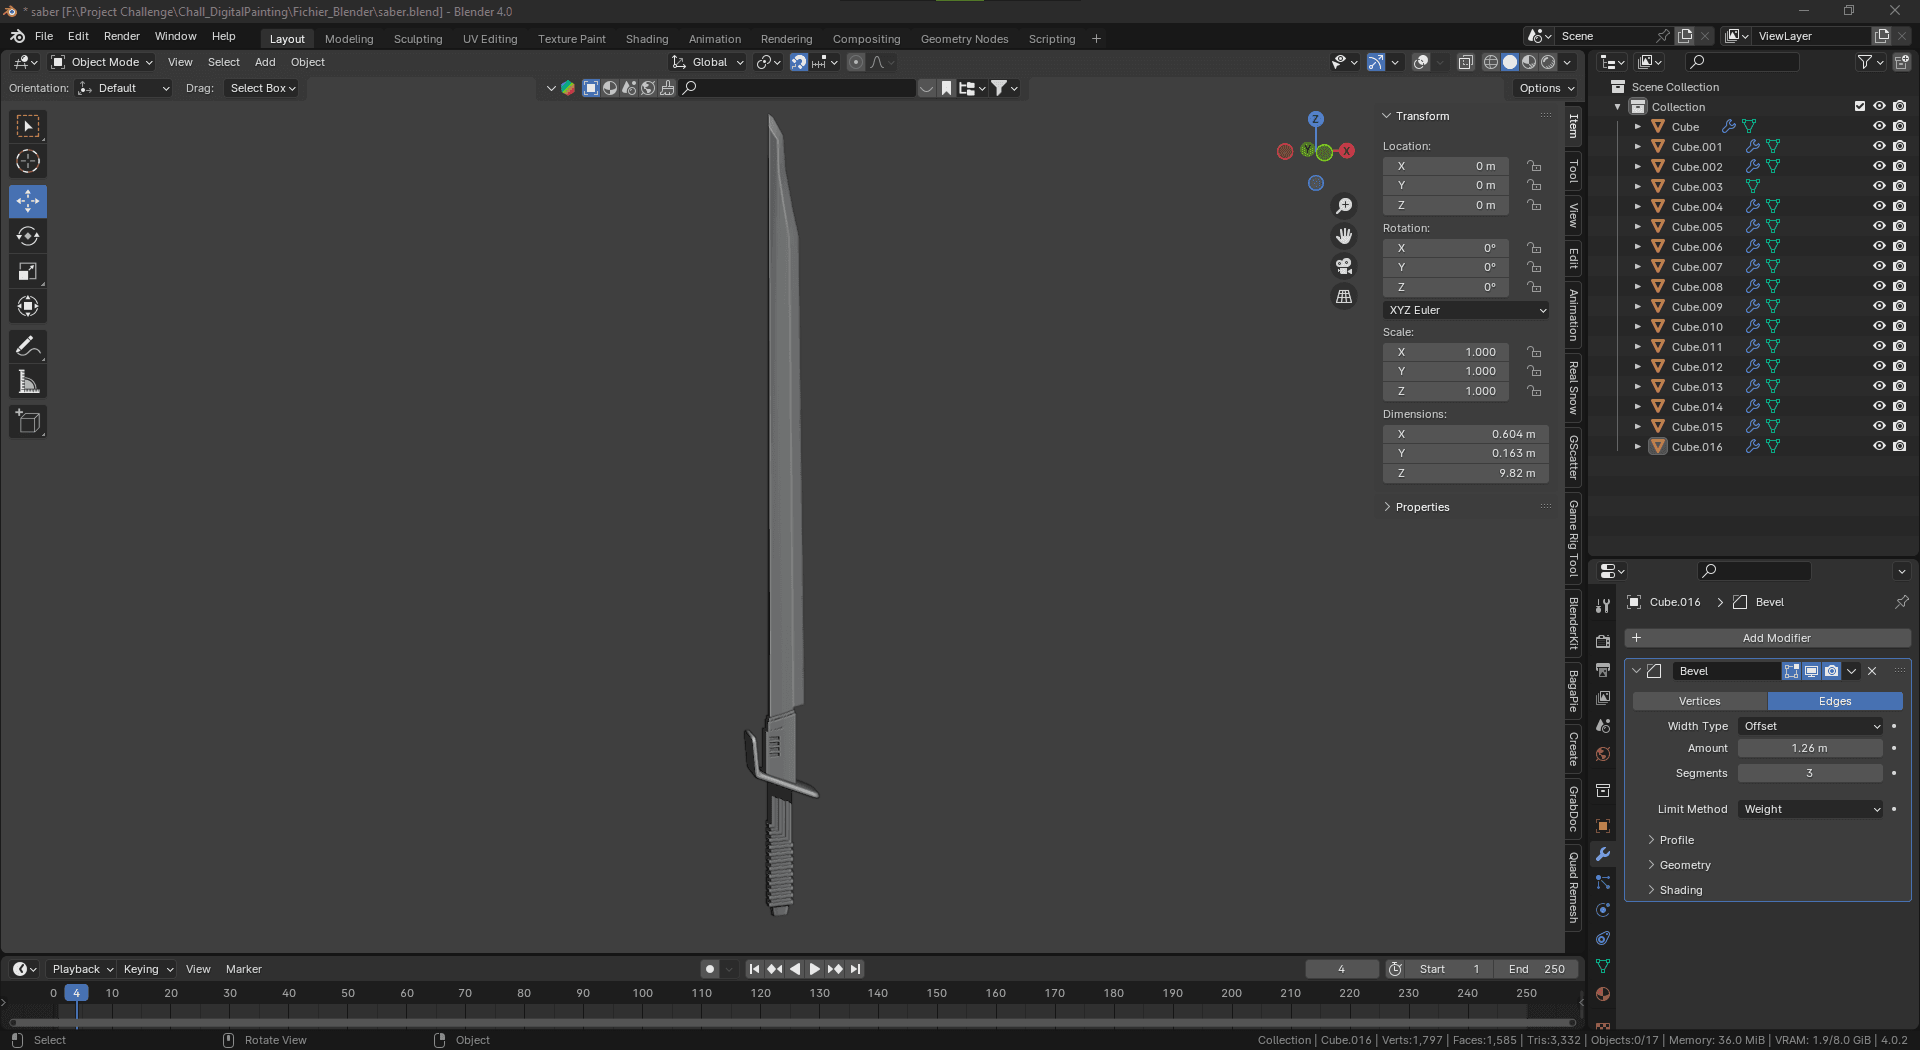Select the Measure tool
Screen dimensions: 1920x1050
tap(28, 382)
